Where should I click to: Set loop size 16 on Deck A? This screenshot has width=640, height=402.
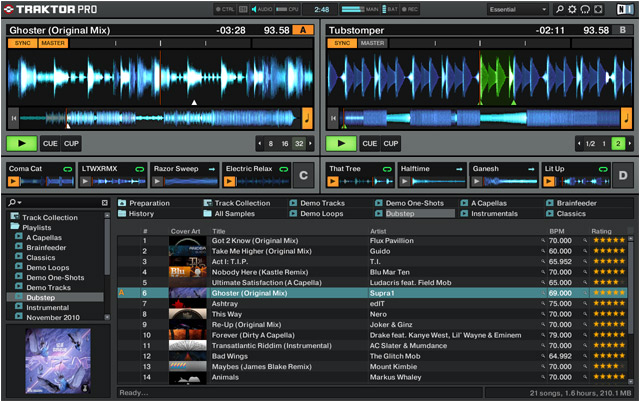tap(285, 143)
